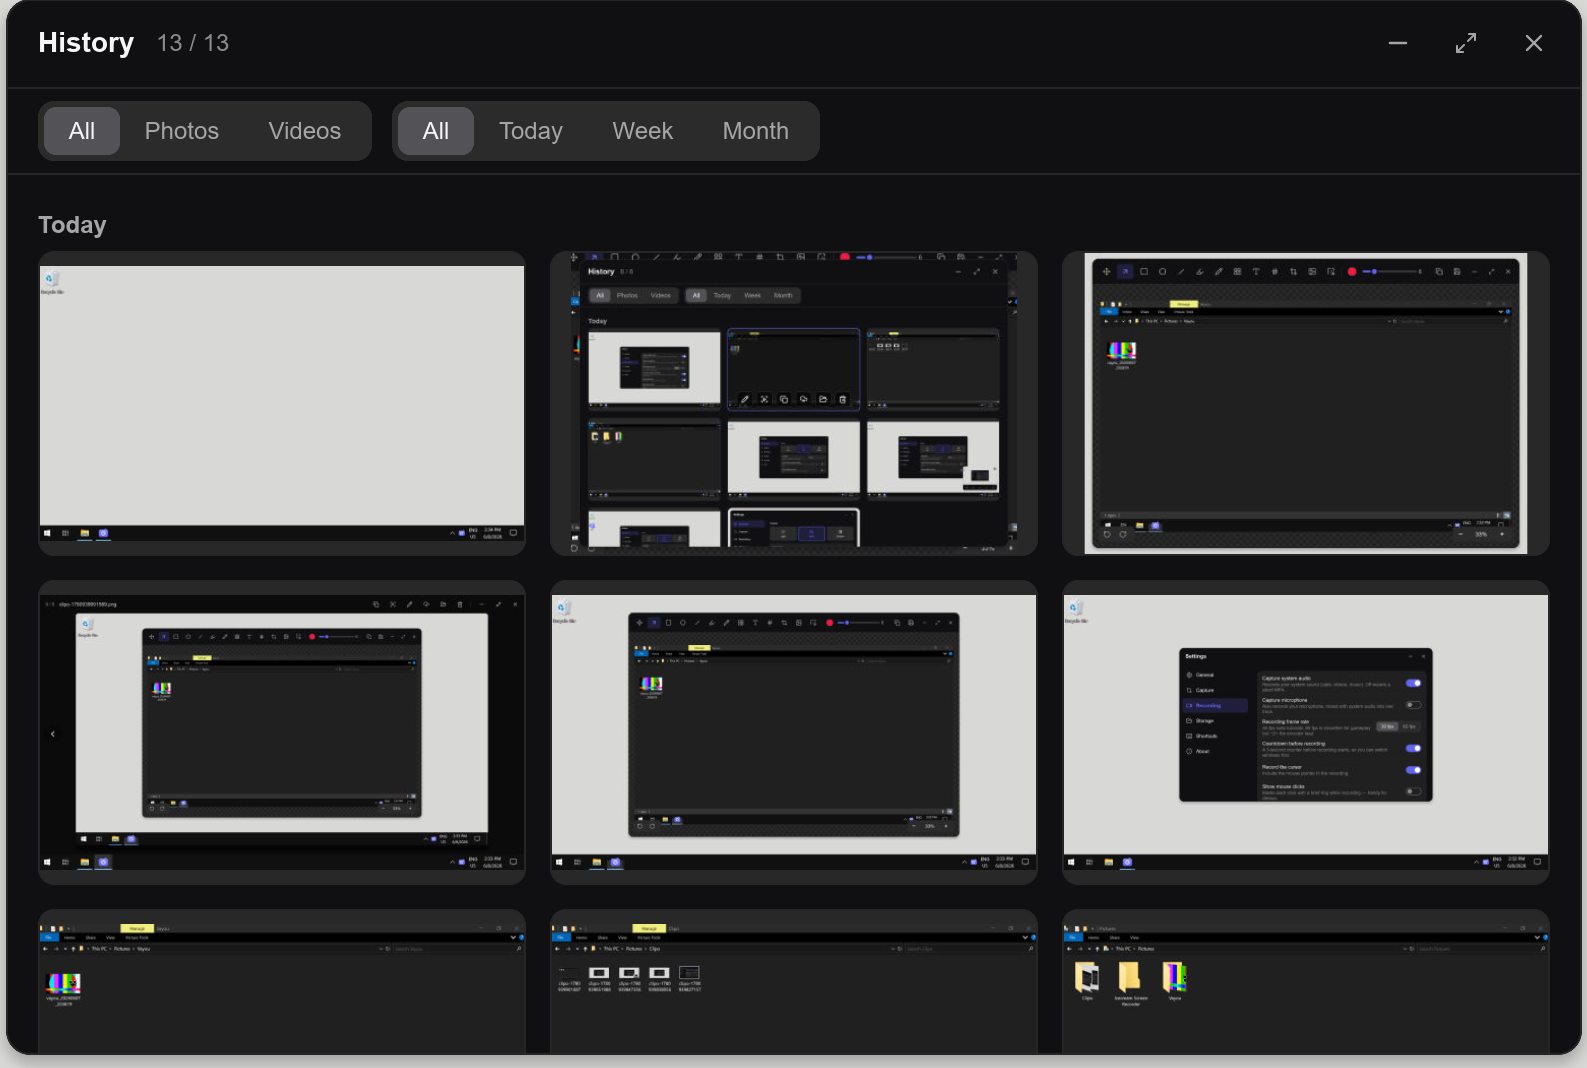Open the white-bordered dark file explorer capture thumbnail
Viewport: 1587px width, 1068px height.
(x=1306, y=403)
